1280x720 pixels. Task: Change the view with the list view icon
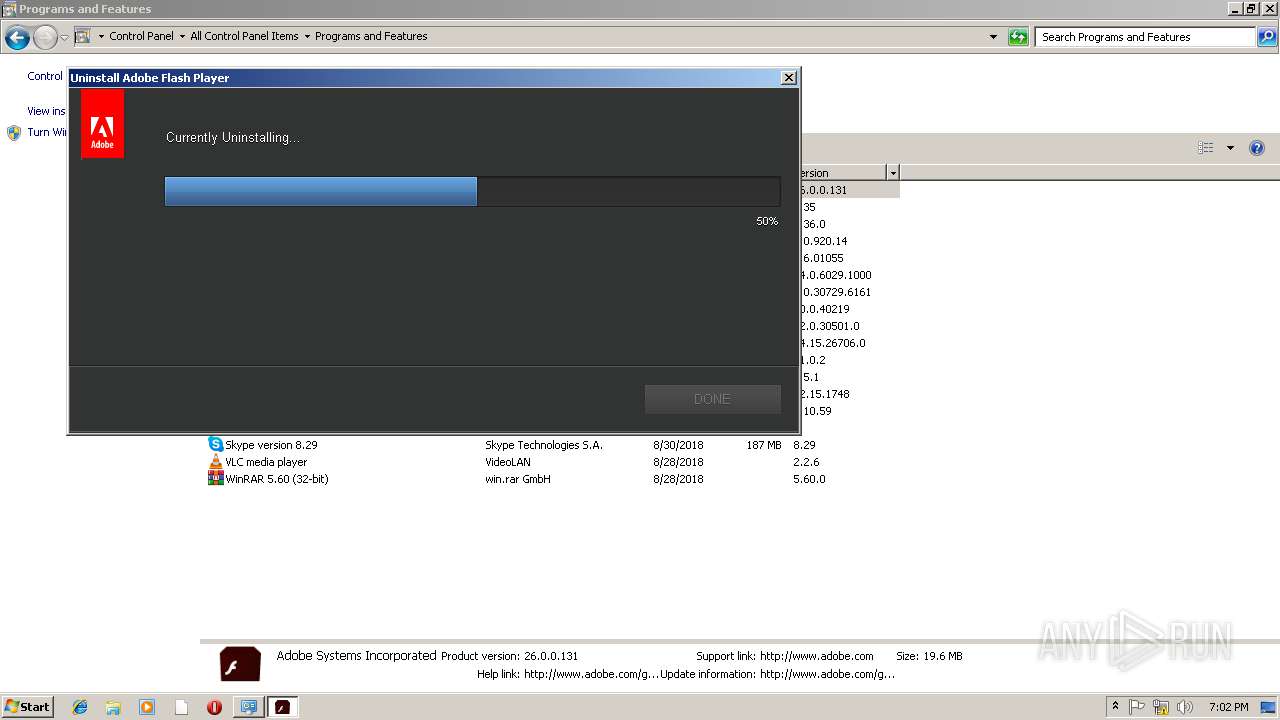click(1206, 148)
